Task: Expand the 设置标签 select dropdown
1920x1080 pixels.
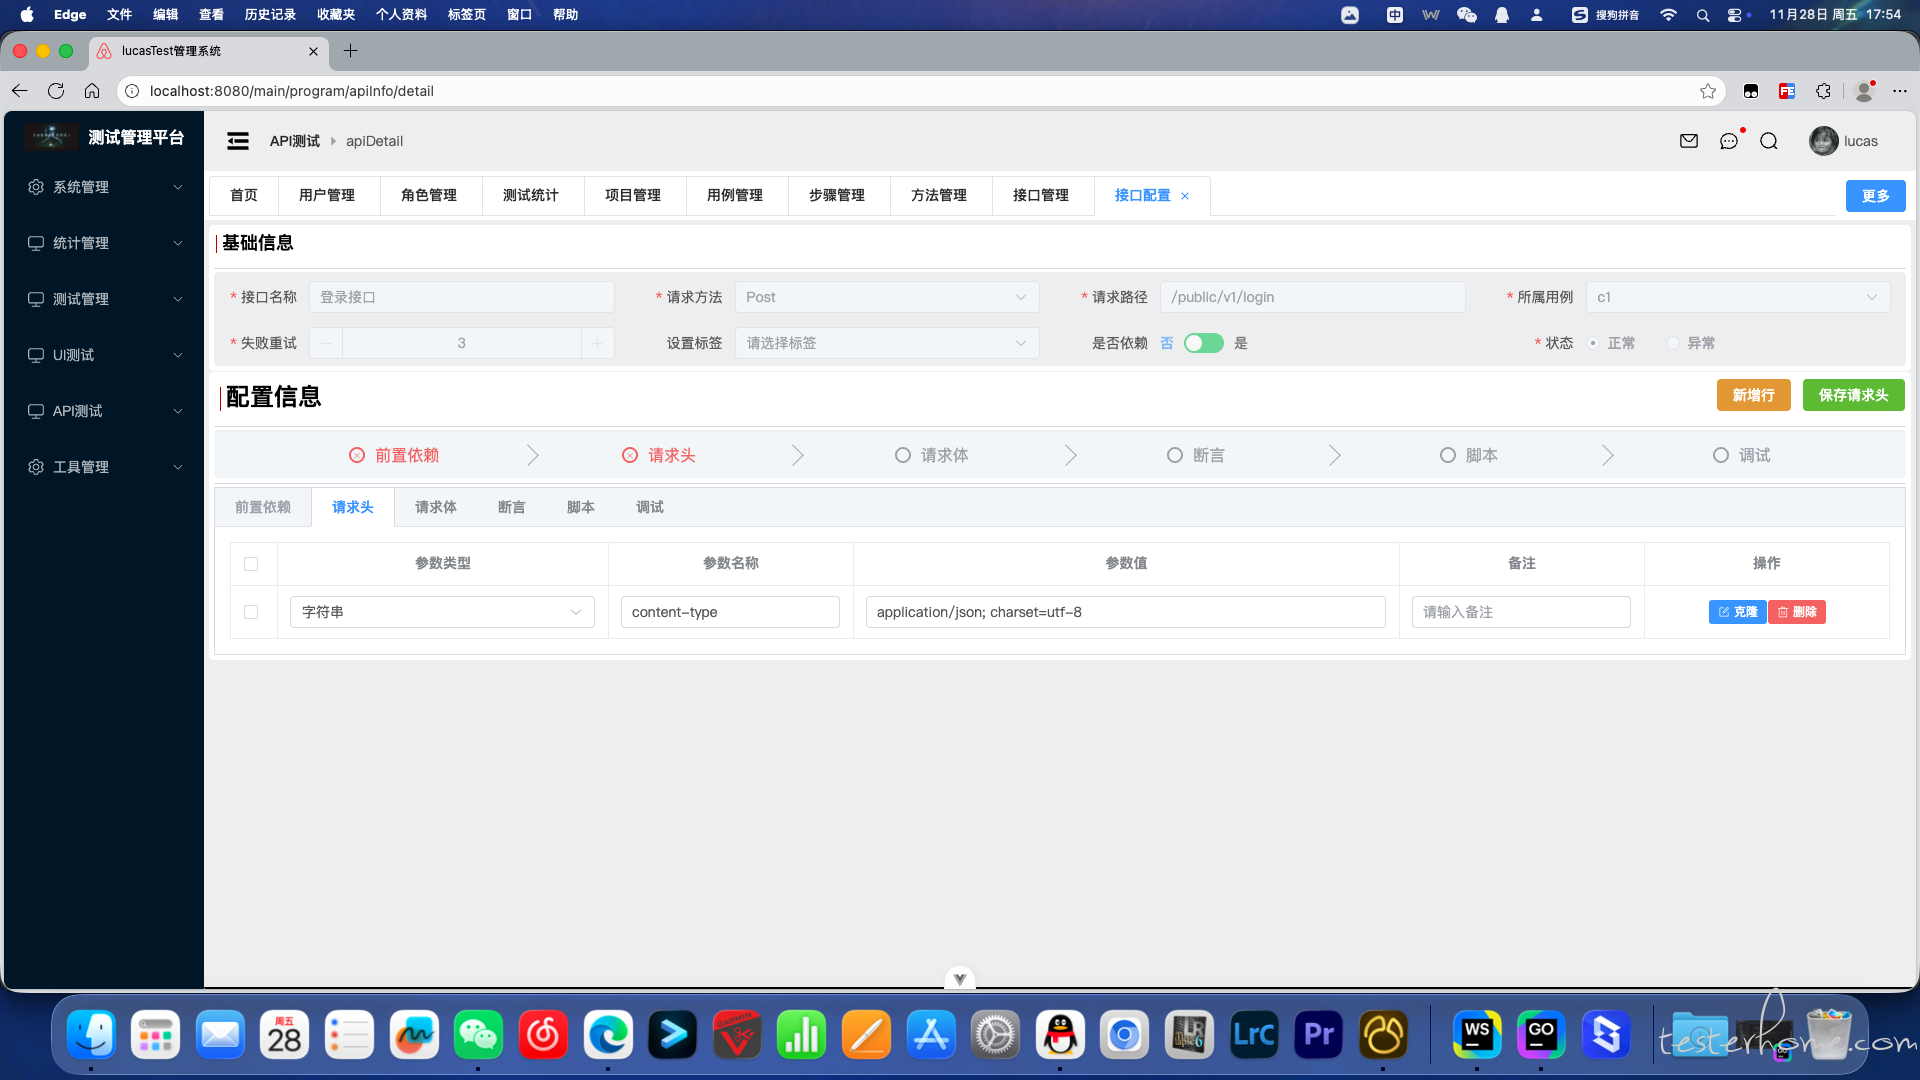Action: pyautogui.click(x=886, y=343)
